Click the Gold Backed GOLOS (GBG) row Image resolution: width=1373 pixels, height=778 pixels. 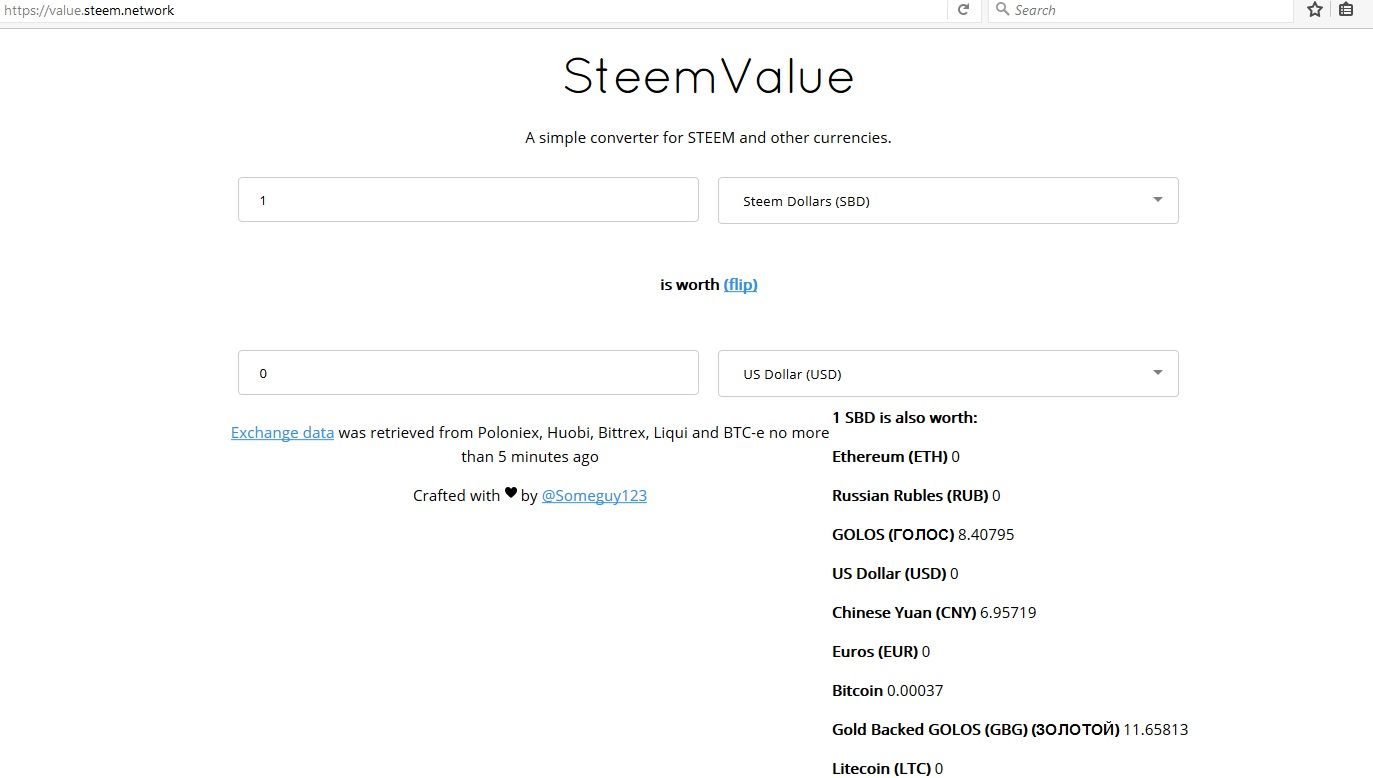coord(1010,730)
